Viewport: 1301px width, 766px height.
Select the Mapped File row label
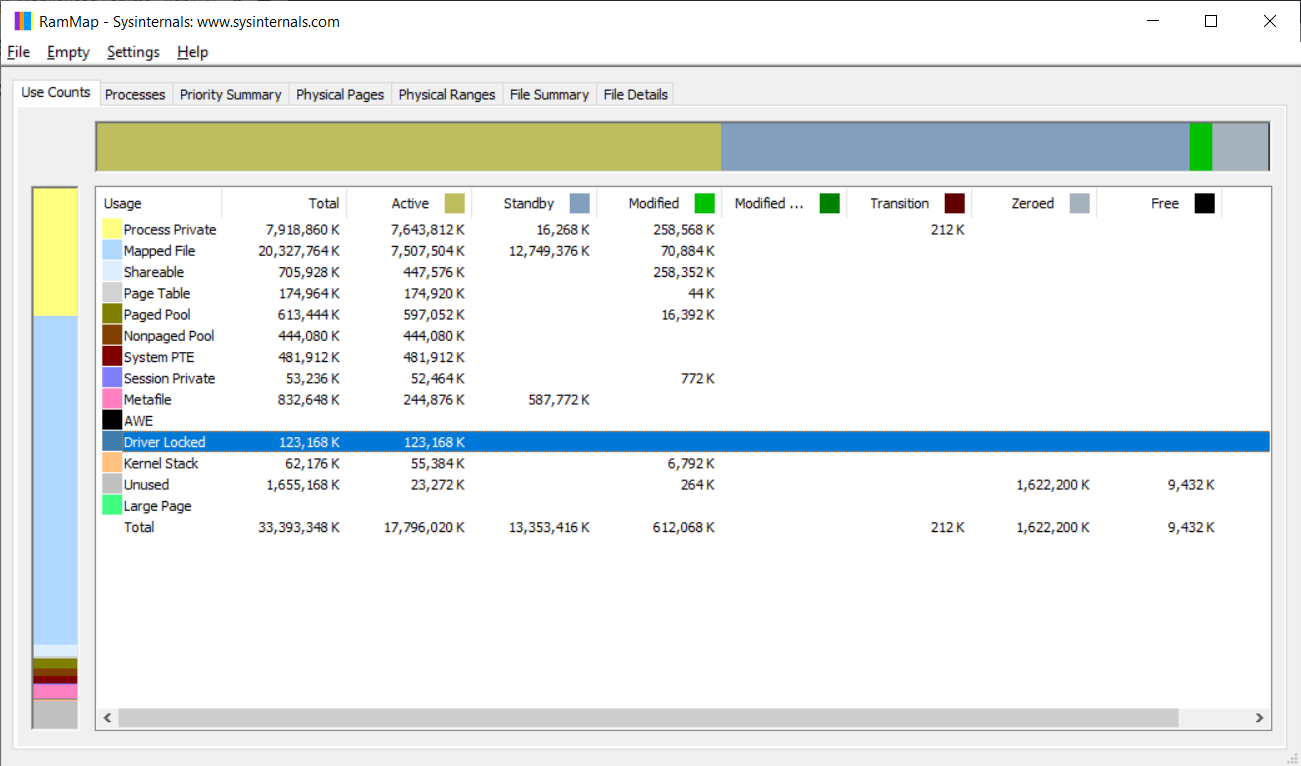pos(160,251)
